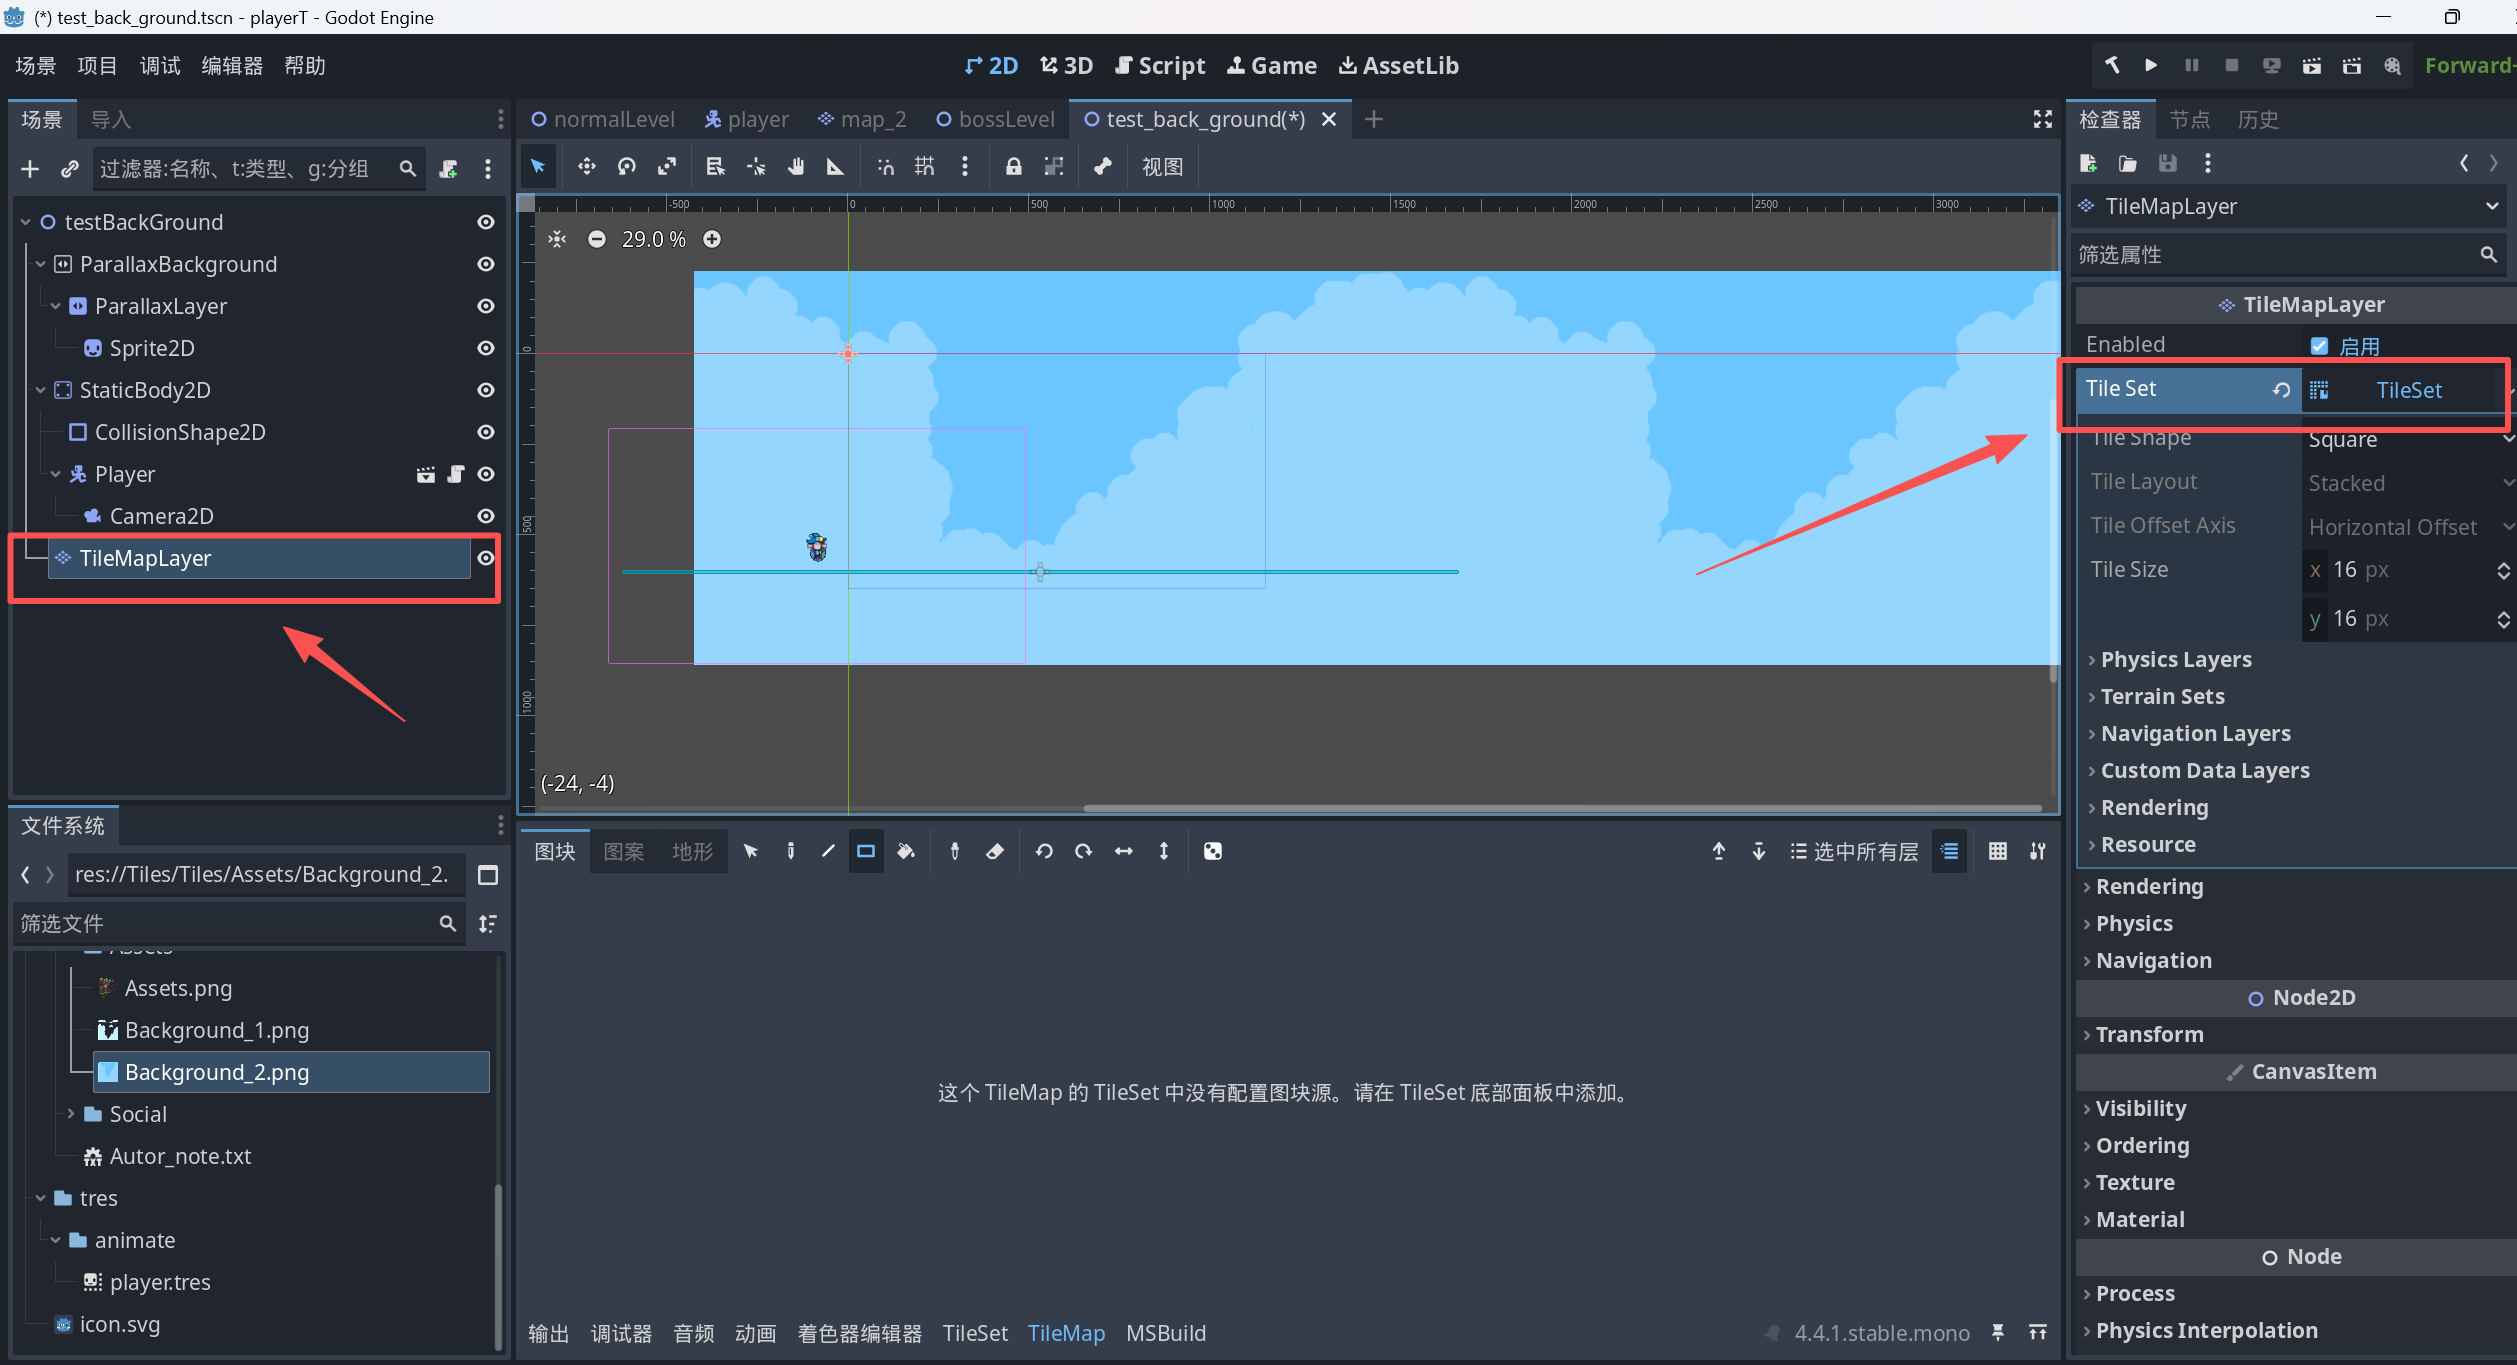This screenshot has width=2517, height=1365.
Task: Switch to the bossLevel scene tab
Action: pos(995,119)
